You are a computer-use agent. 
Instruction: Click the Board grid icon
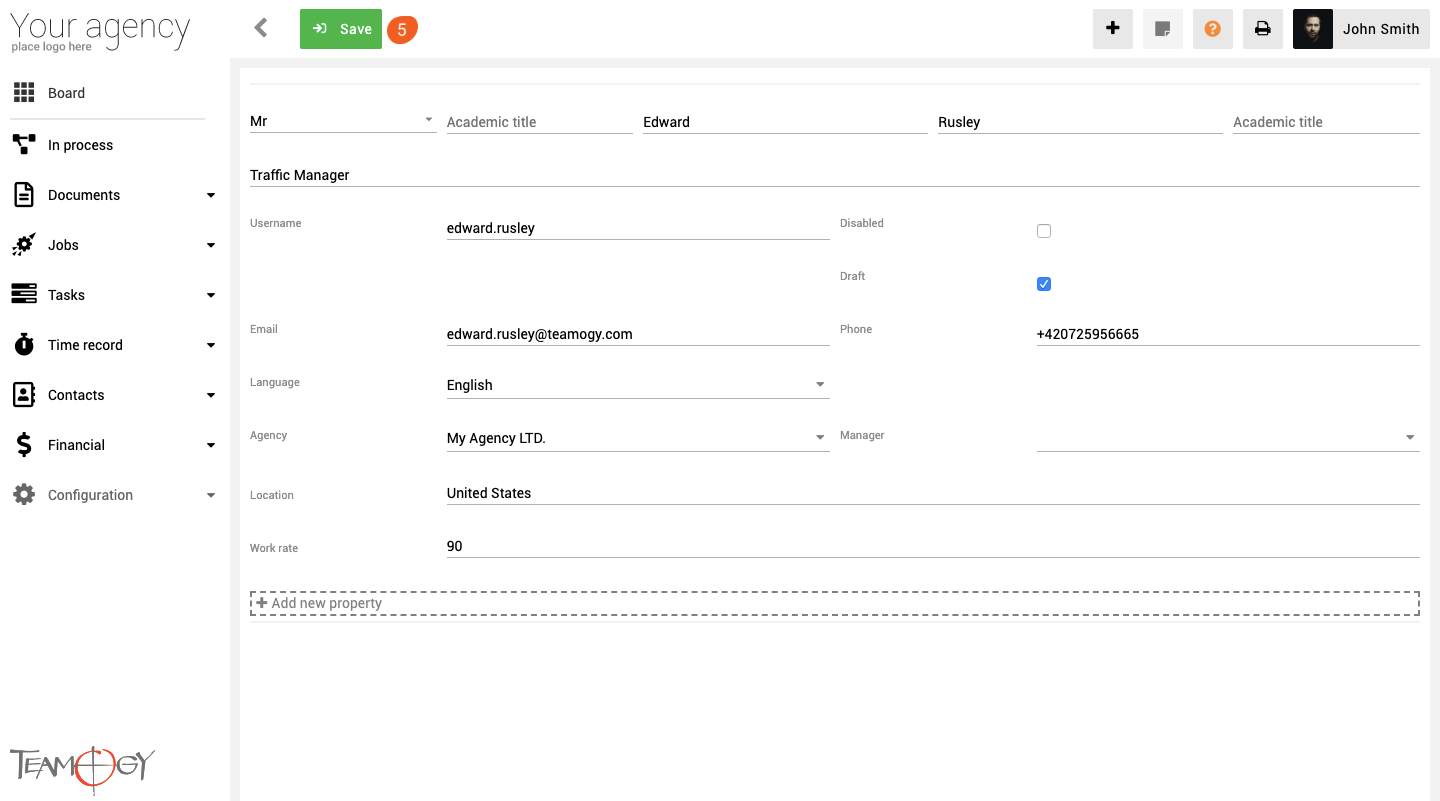coord(24,93)
